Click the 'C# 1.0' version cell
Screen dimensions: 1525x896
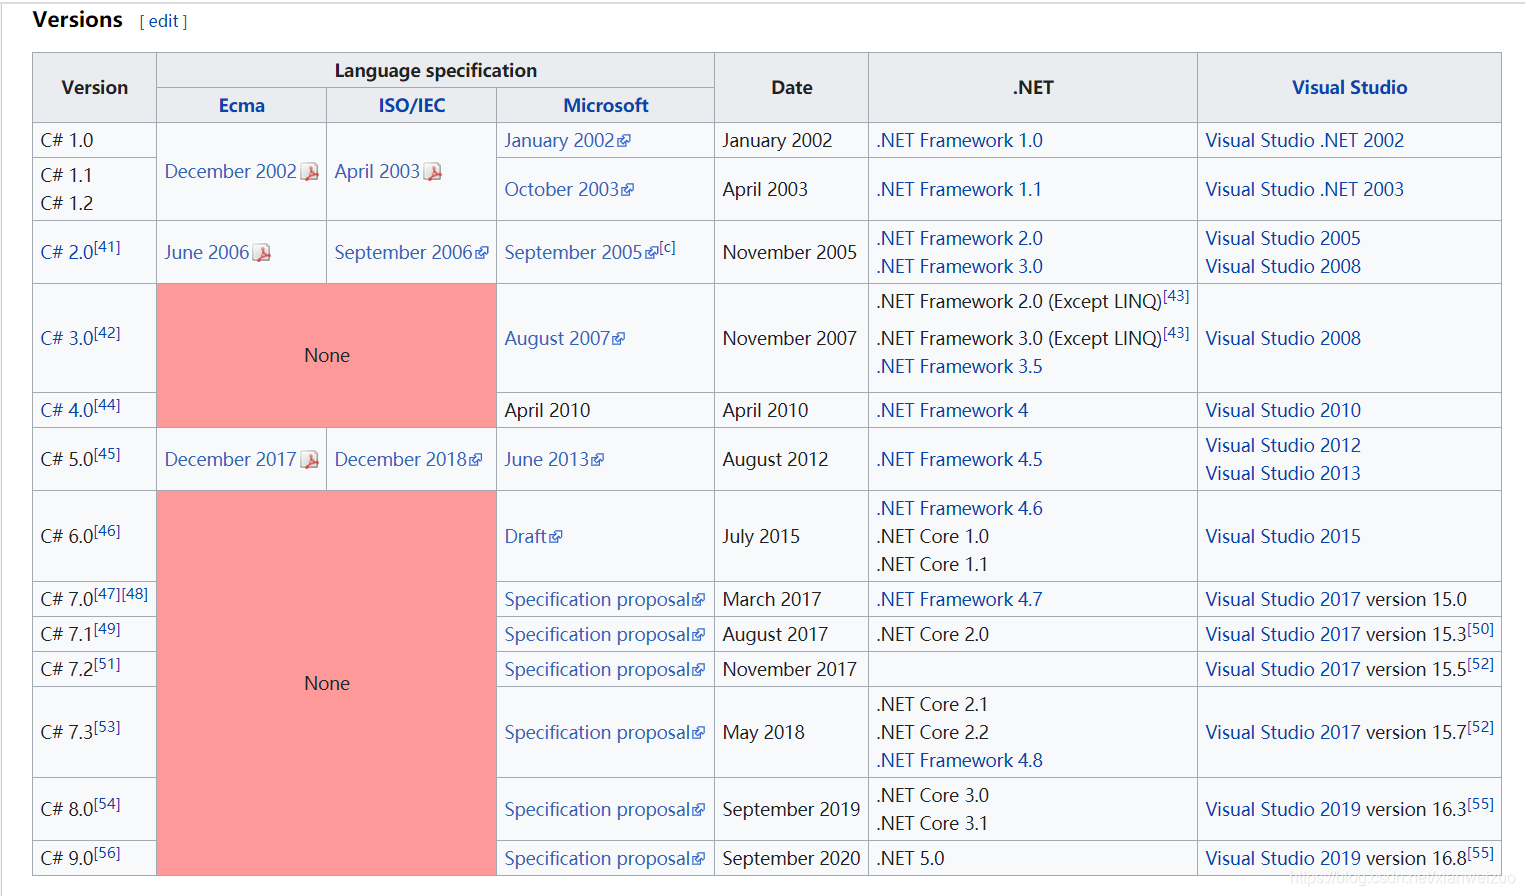pos(94,140)
